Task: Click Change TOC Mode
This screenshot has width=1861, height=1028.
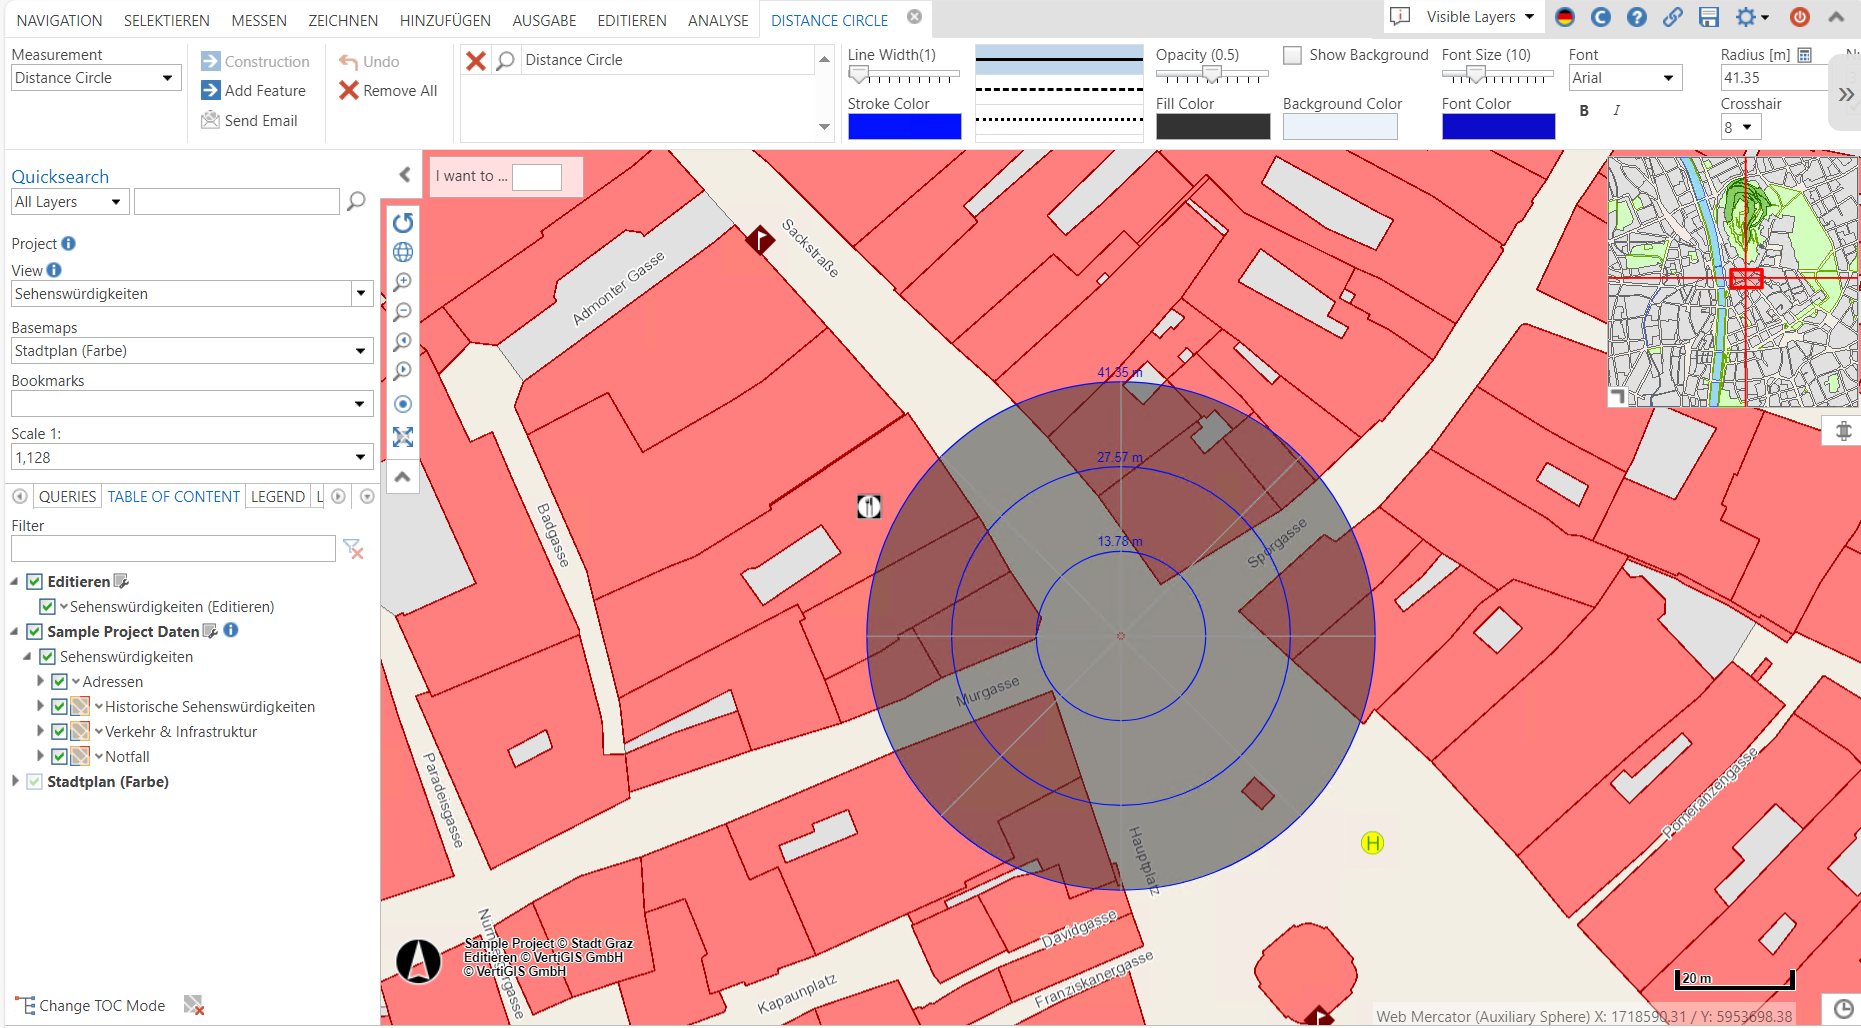Action: pyautogui.click(x=100, y=1005)
